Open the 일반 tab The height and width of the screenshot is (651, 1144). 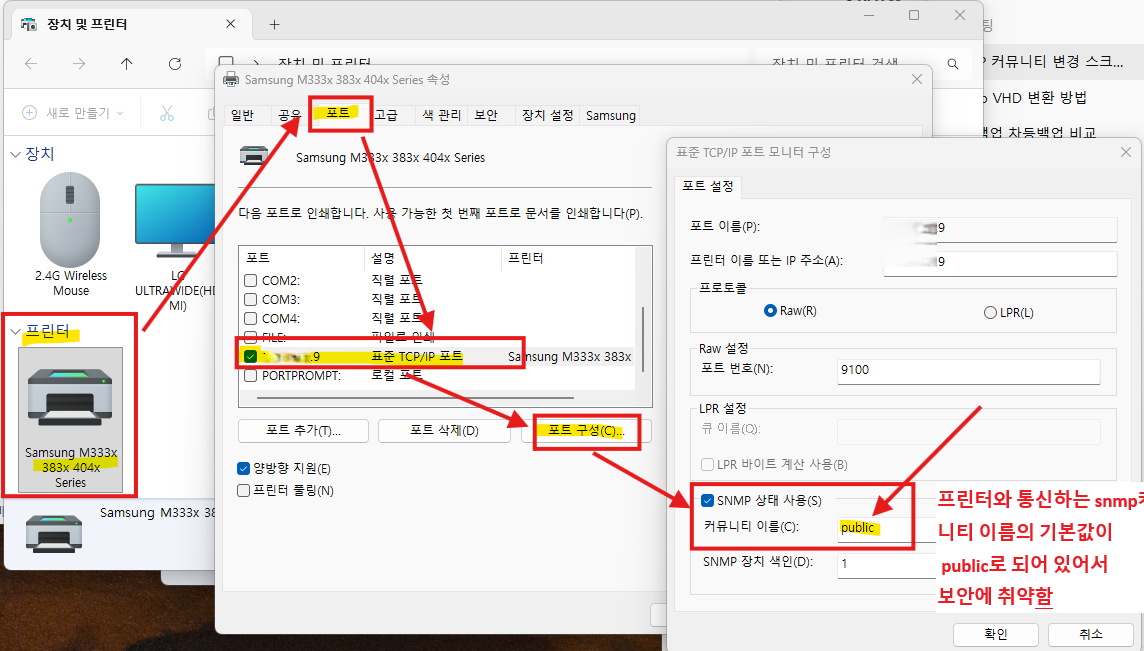(x=242, y=115)
